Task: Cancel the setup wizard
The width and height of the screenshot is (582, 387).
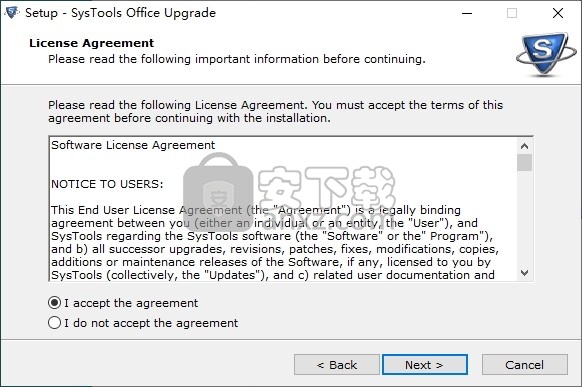Action: point(524,365)
